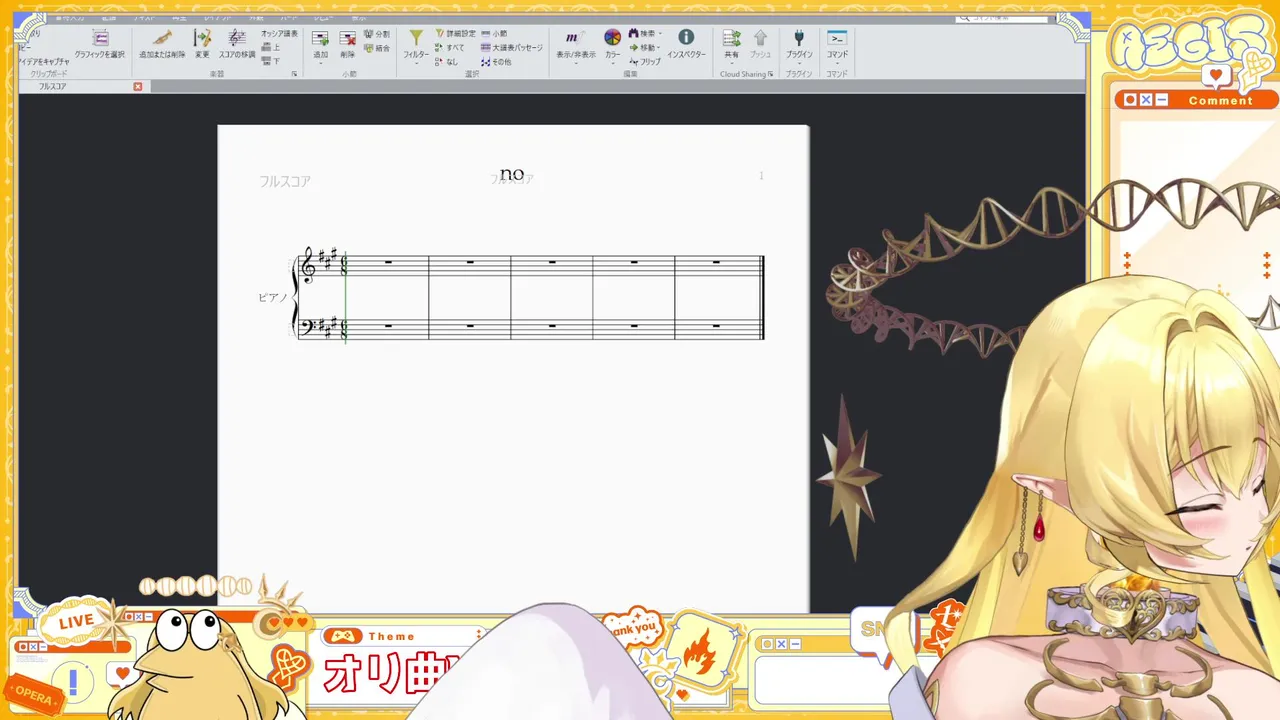Click select Bars (小節) option
The width and height of the screenshot is (1280, 720).
pos(494,34)
